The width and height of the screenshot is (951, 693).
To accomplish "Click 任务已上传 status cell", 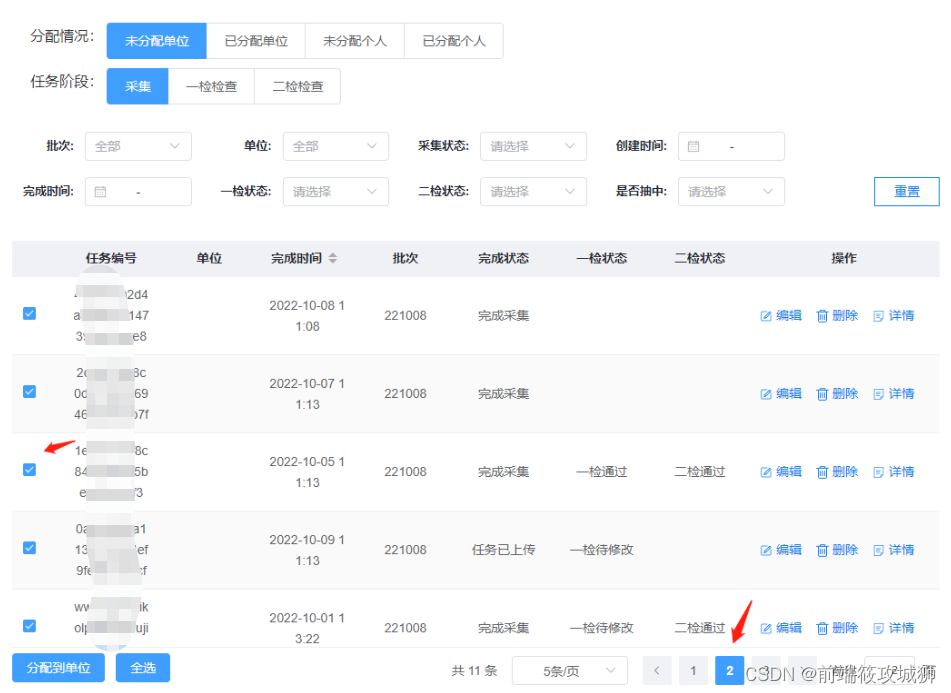I will point(503,550).
